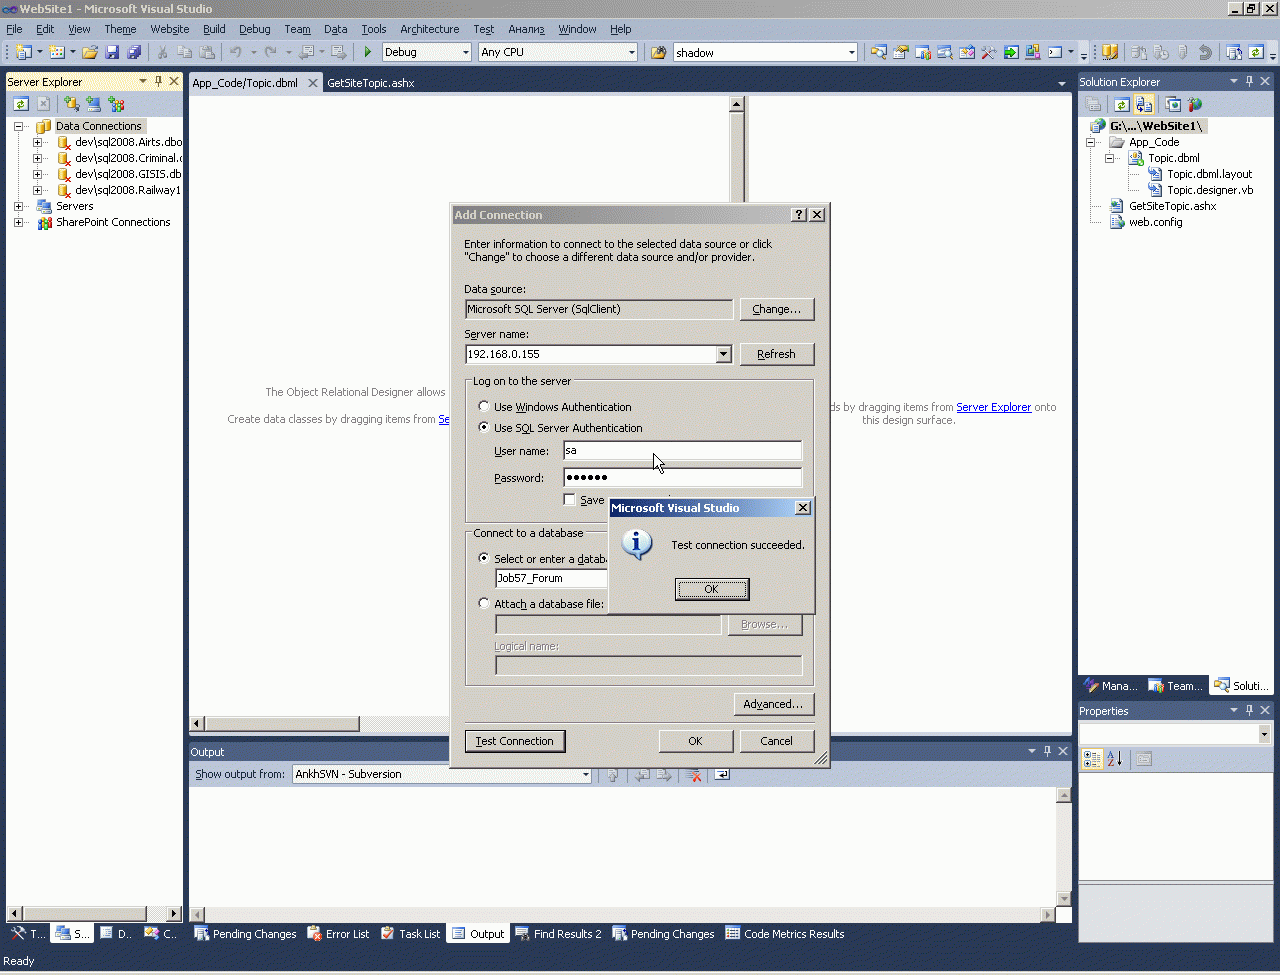
Task: Open the Website menu
Action: [x=170, y=29]
